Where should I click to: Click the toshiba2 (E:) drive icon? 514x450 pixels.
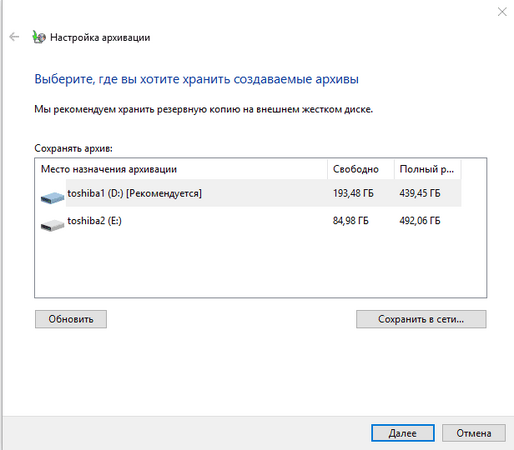click(x=52, y=225)
